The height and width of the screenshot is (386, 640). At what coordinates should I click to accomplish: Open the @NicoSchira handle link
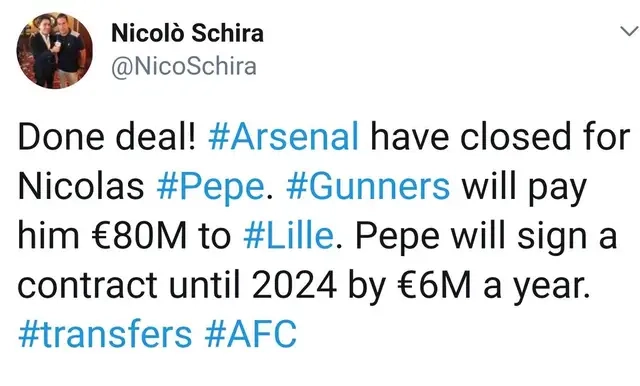pos(184,66)
